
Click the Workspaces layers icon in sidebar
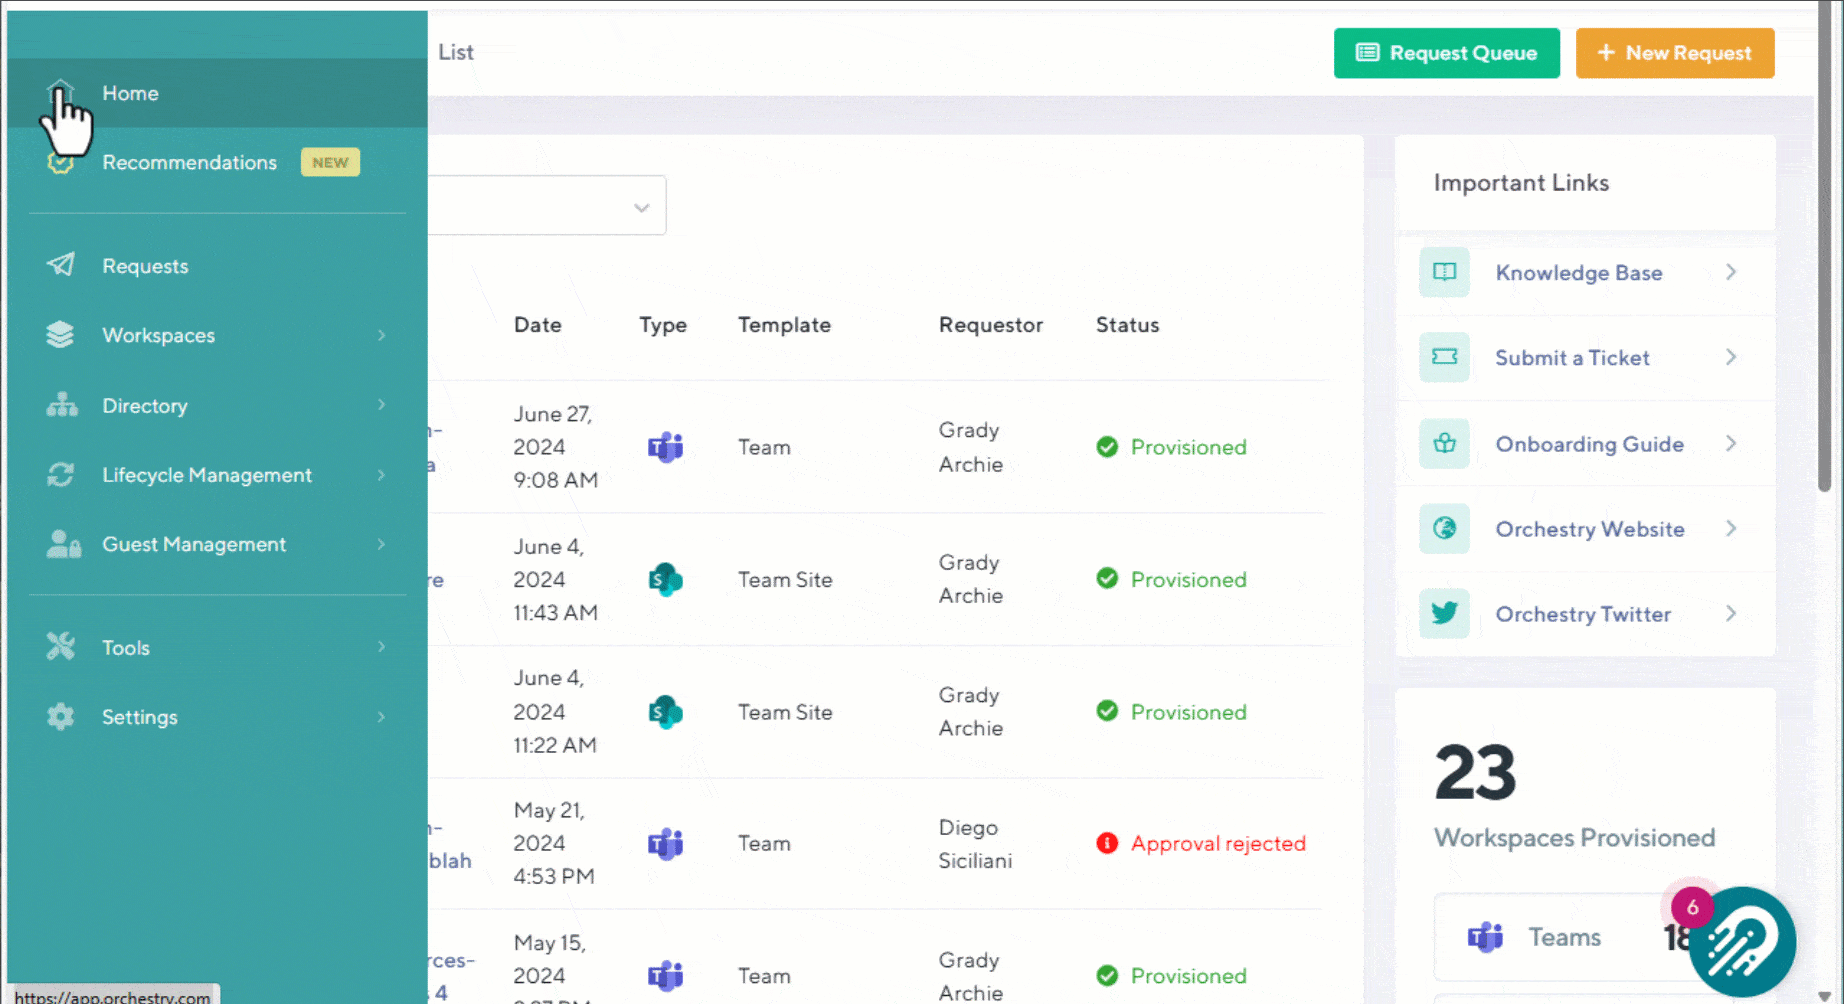[60, 335]
